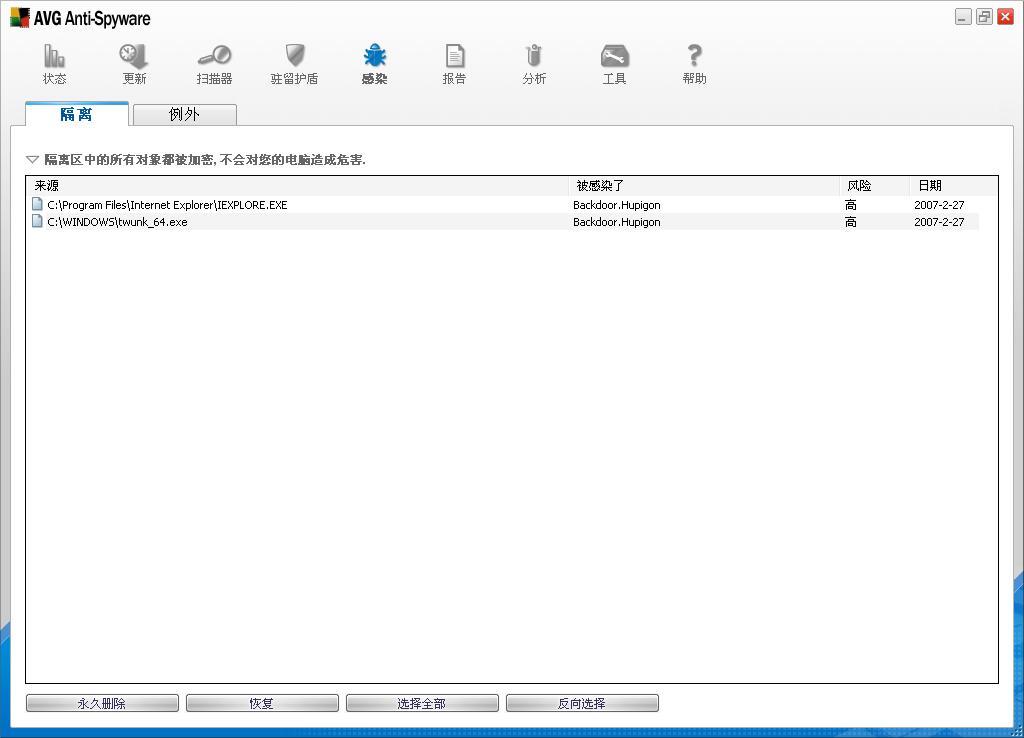Screen dimensions: 1024x738
Task: Click 高 risk value in IEXPLORE.EXE row
Action: tap(851, 204)
